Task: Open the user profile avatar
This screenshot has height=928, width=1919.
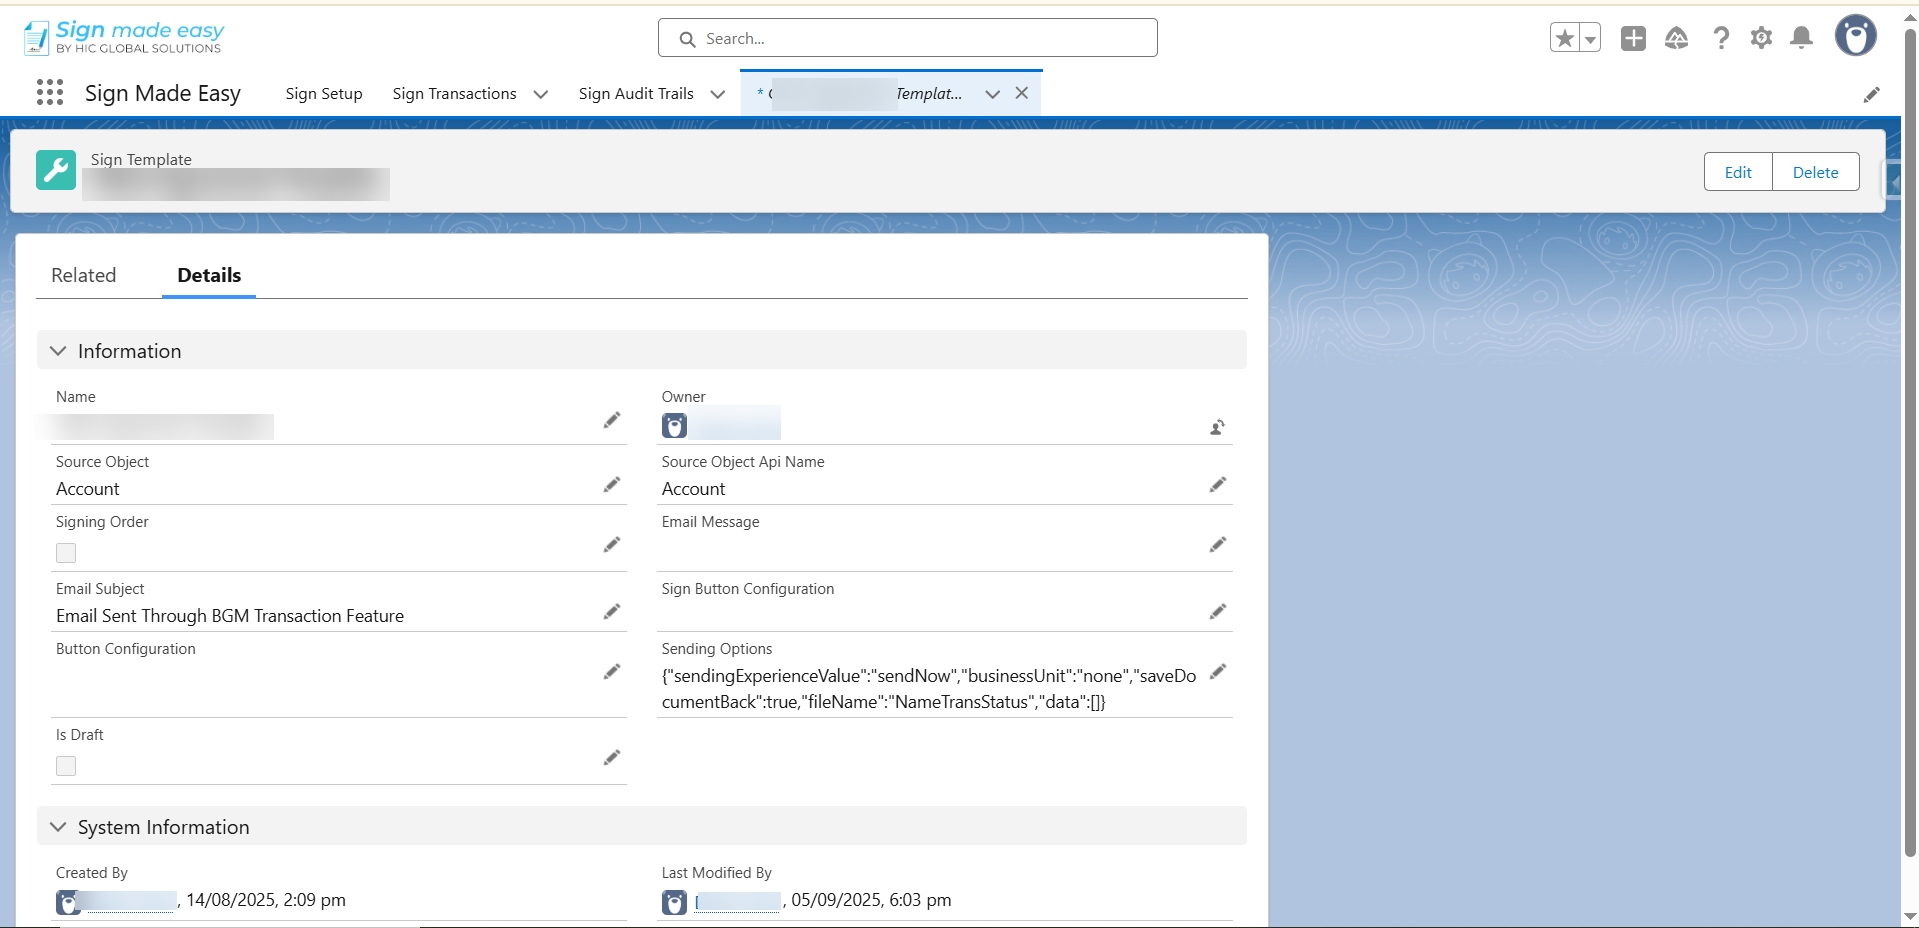Action: click(1856, 36)
